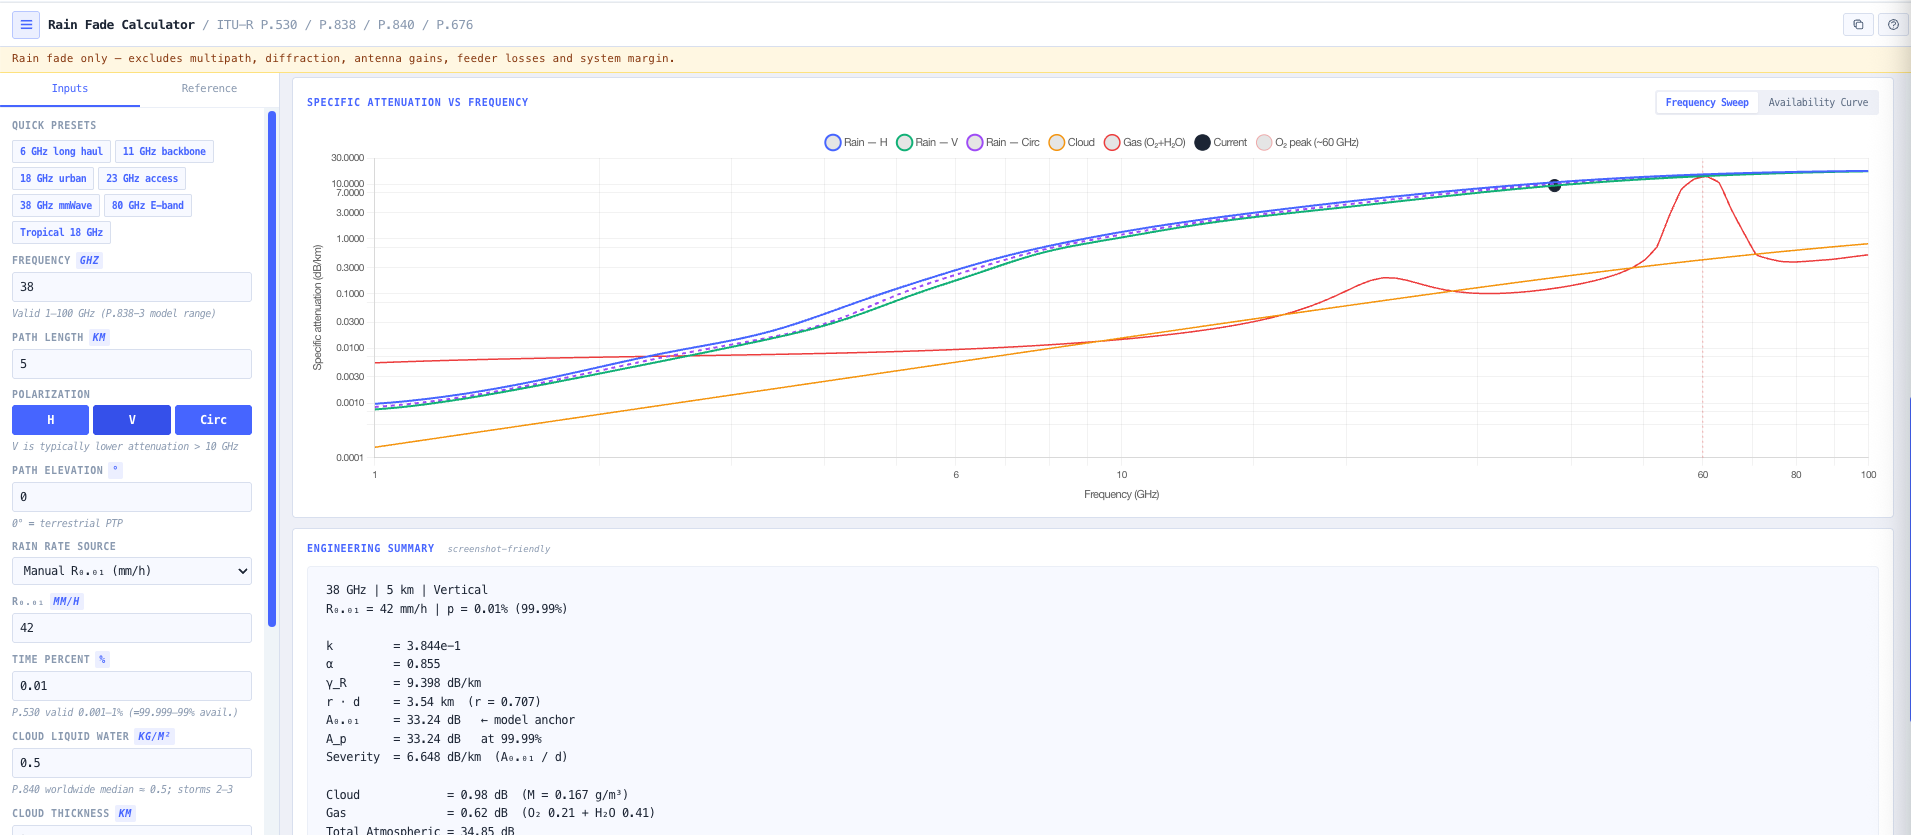This screenshot has width=1911, height=835.
Task: Toggle the Current point legend entry
Action: (x=1221, y=142)
